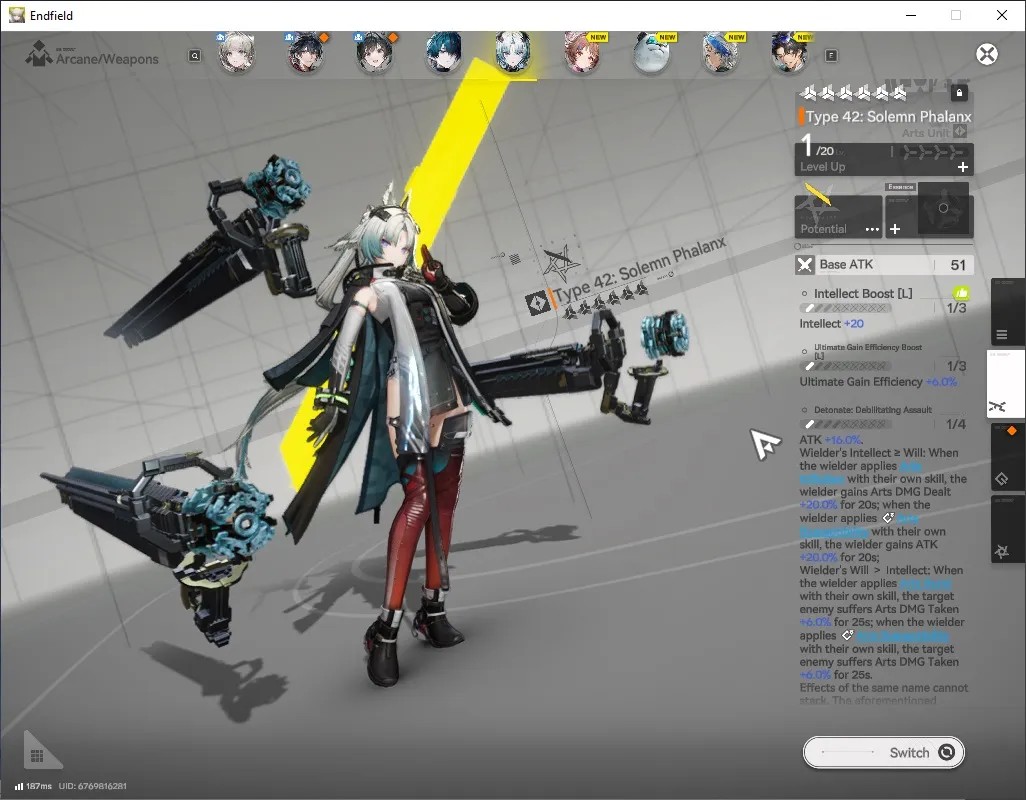
Task: Open the weapon Potential panel
Action: click(838, 217)
